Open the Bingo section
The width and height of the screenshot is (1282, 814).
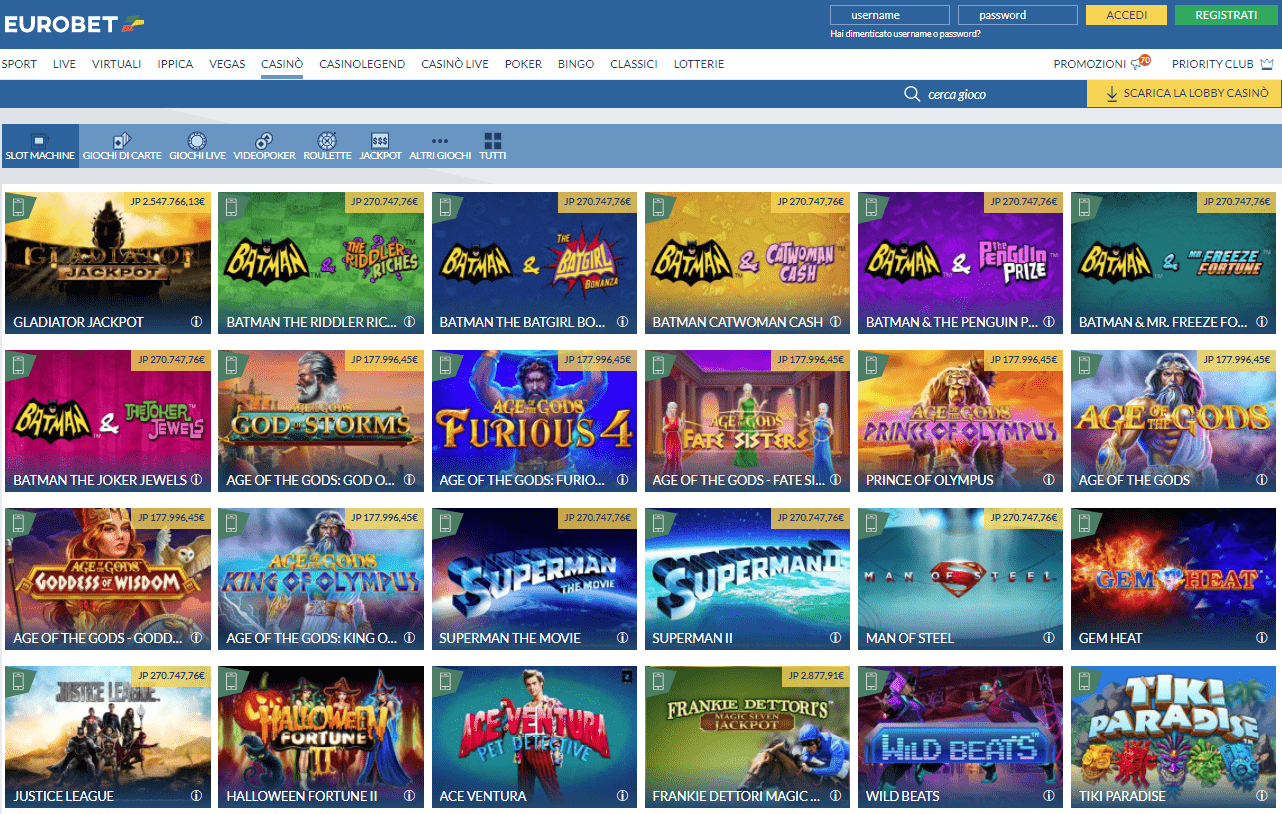tap(576, 64)
